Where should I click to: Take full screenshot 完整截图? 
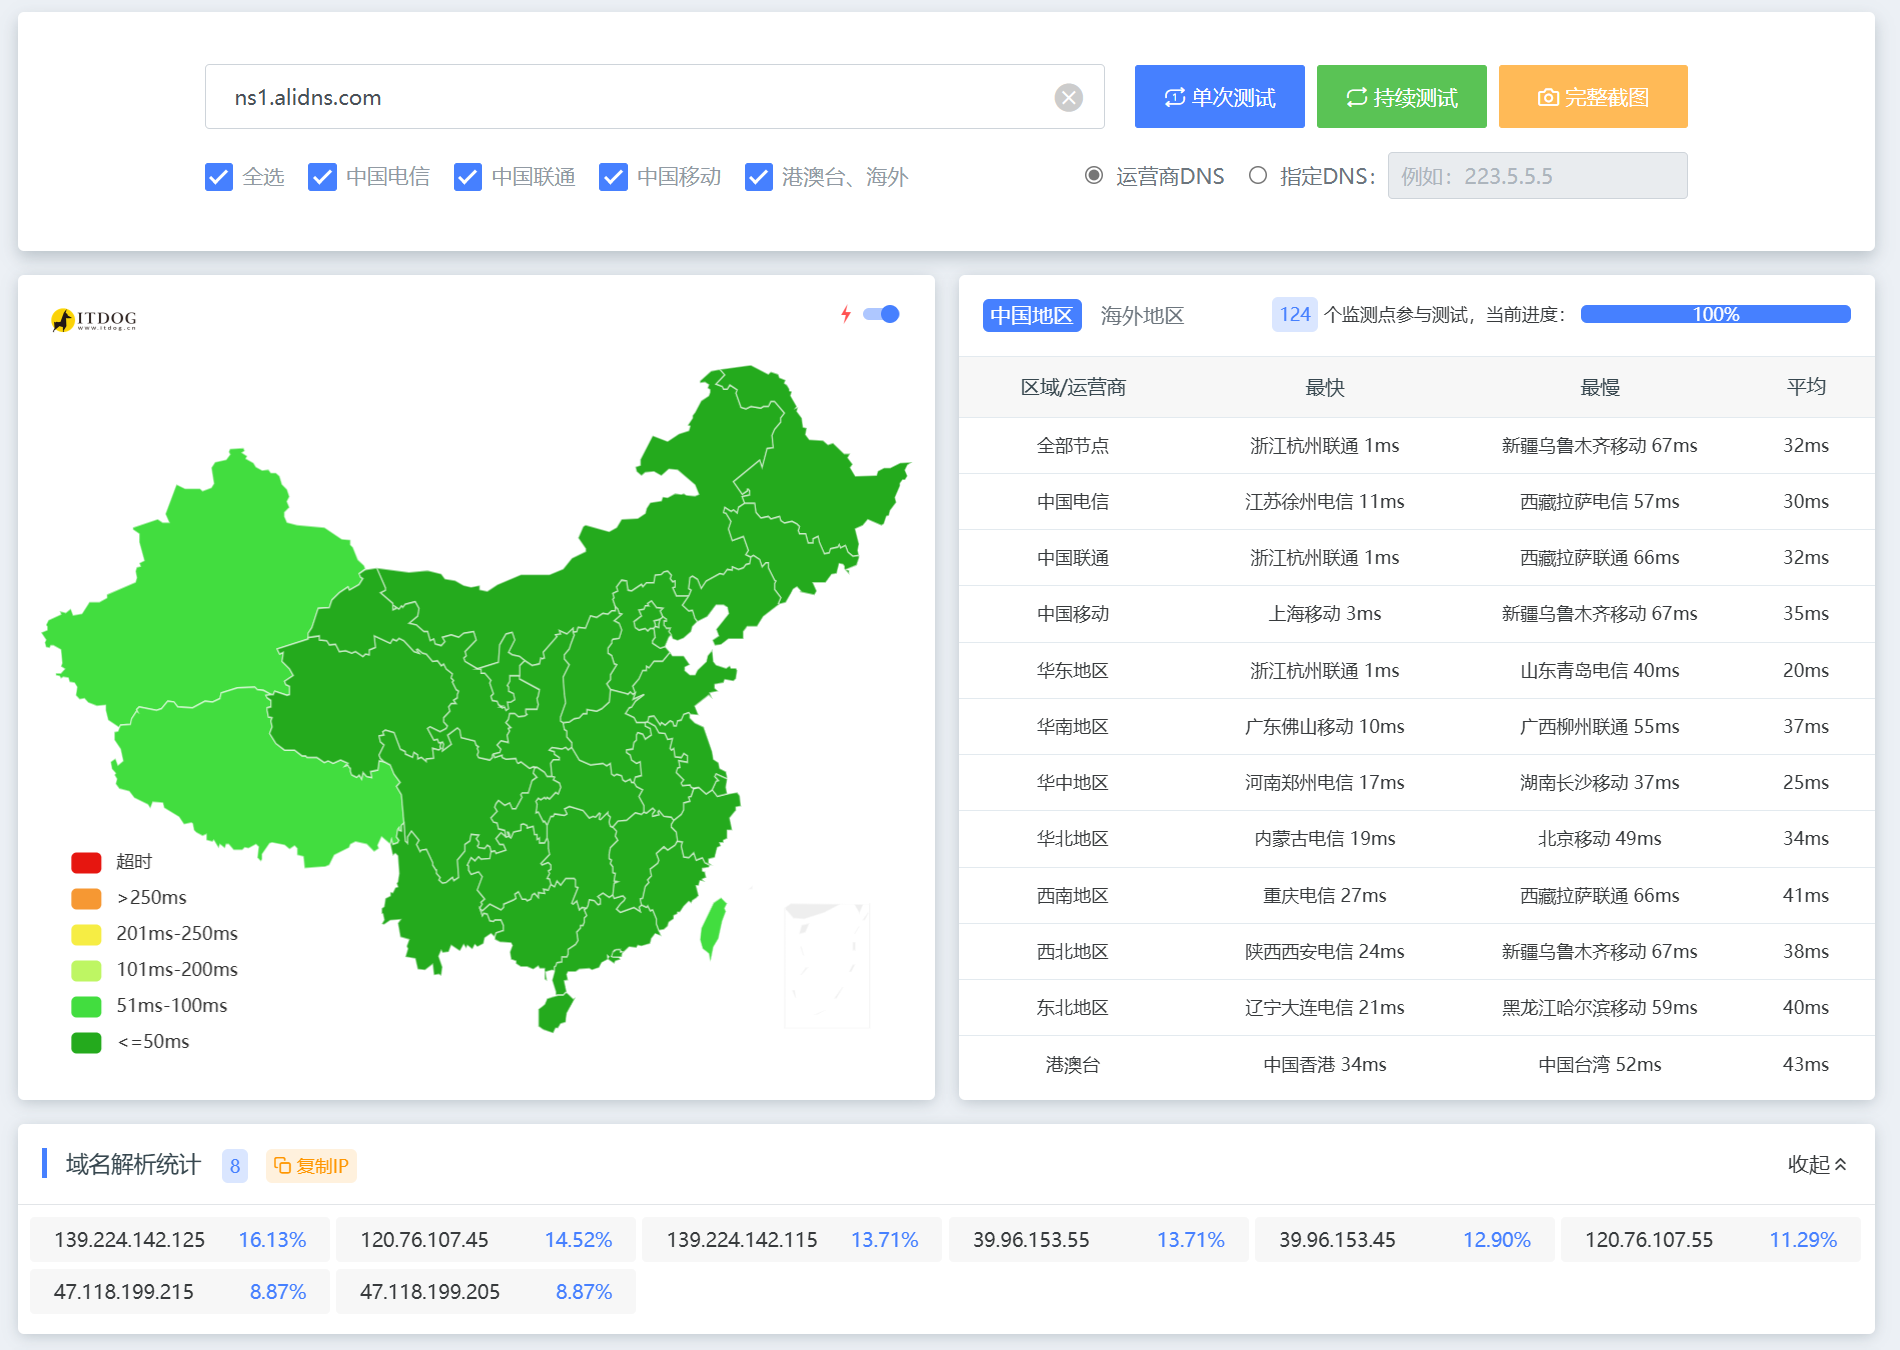[x=1592, y=97]
